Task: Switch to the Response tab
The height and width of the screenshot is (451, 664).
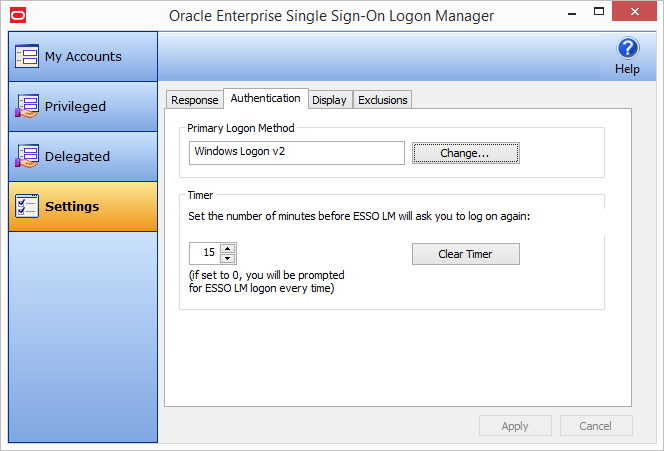Action: click(x=194, y=100)
